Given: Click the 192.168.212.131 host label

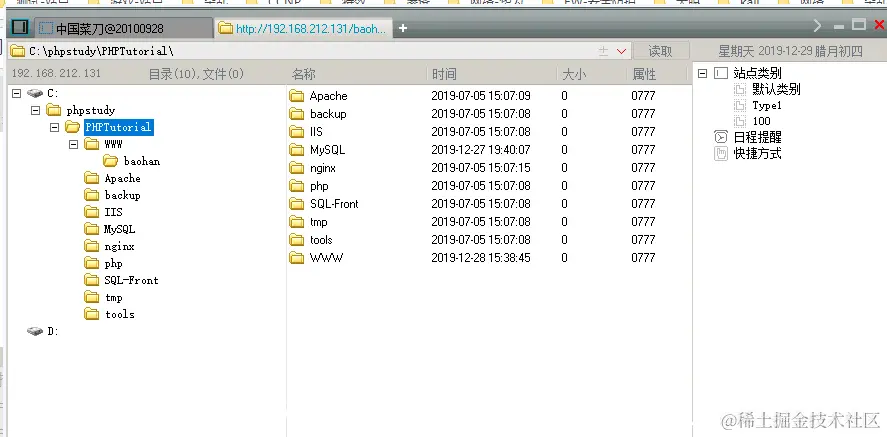Looking at the screenshot, I should [x=56, y=73].
